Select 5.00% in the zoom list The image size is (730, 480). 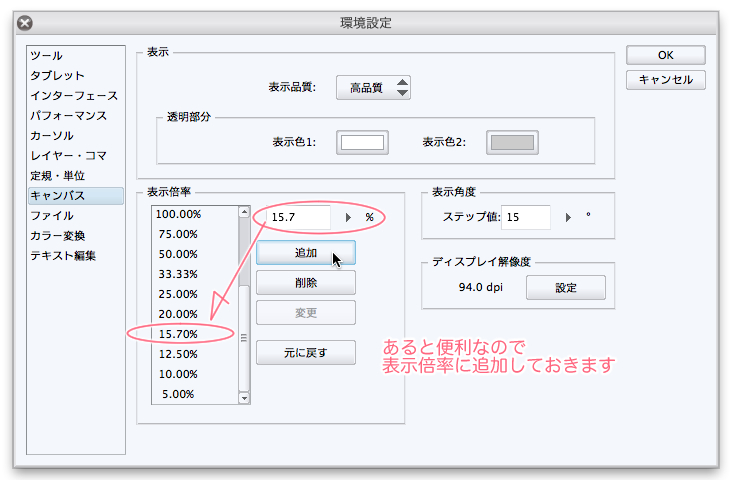[195, 394]
